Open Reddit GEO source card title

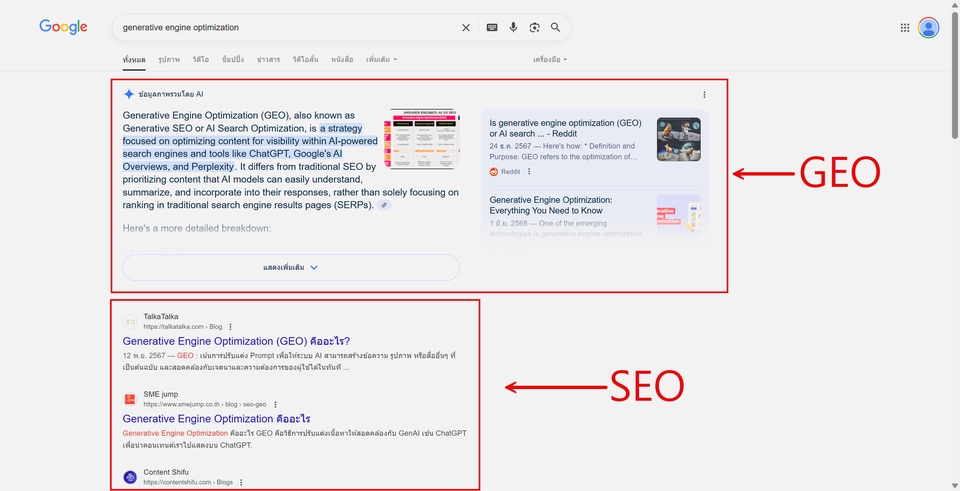tap(565, 128)
